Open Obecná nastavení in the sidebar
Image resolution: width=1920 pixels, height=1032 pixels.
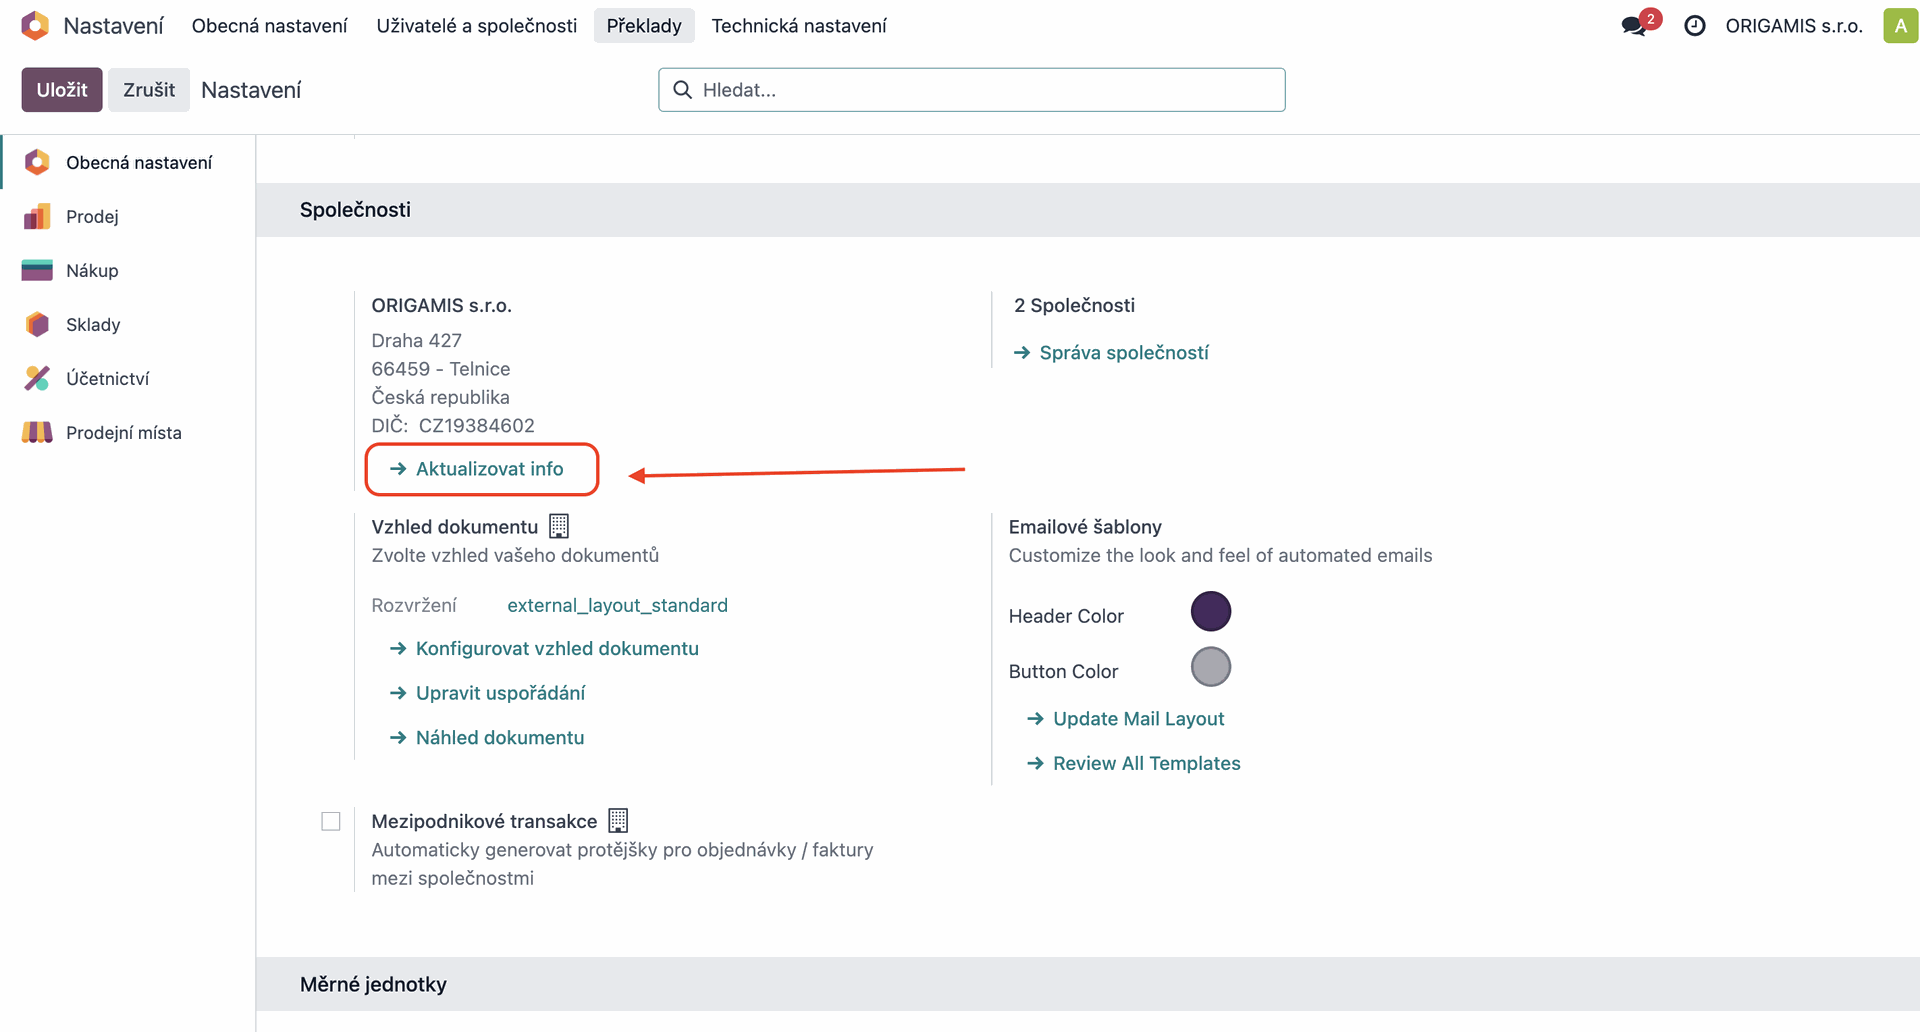click(x=128, y=162)
